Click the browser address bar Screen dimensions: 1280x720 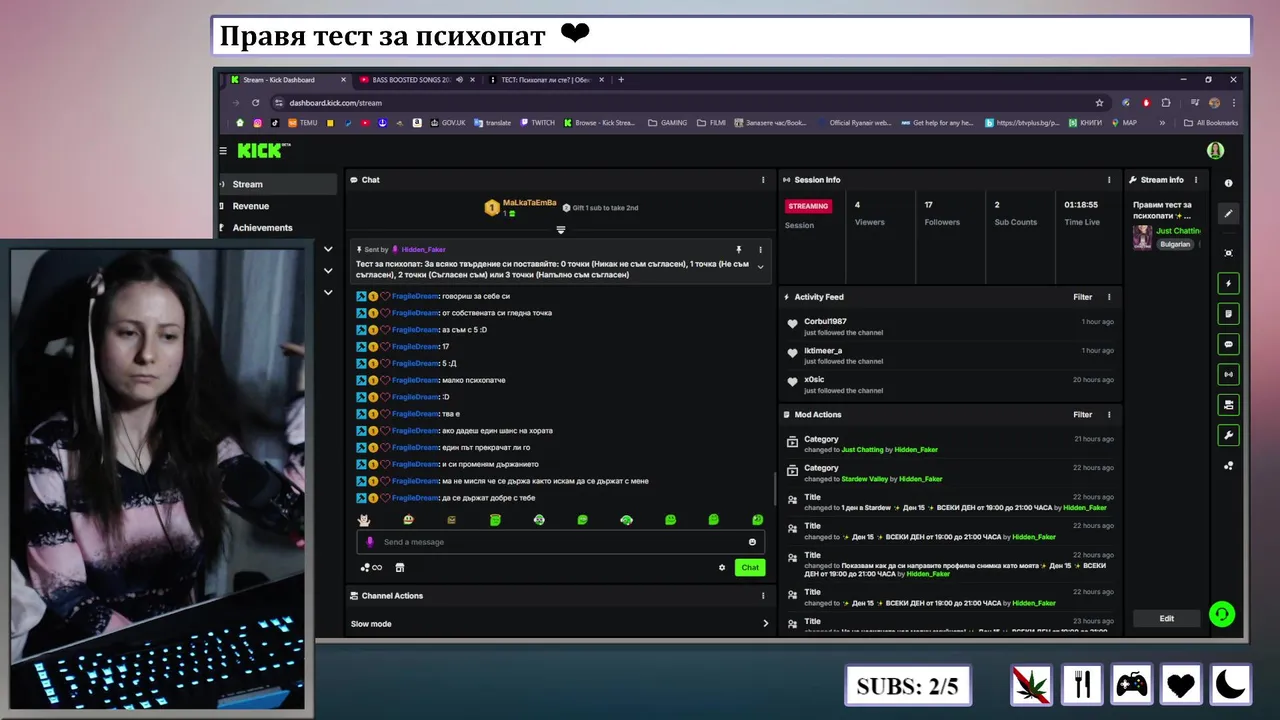690,103
